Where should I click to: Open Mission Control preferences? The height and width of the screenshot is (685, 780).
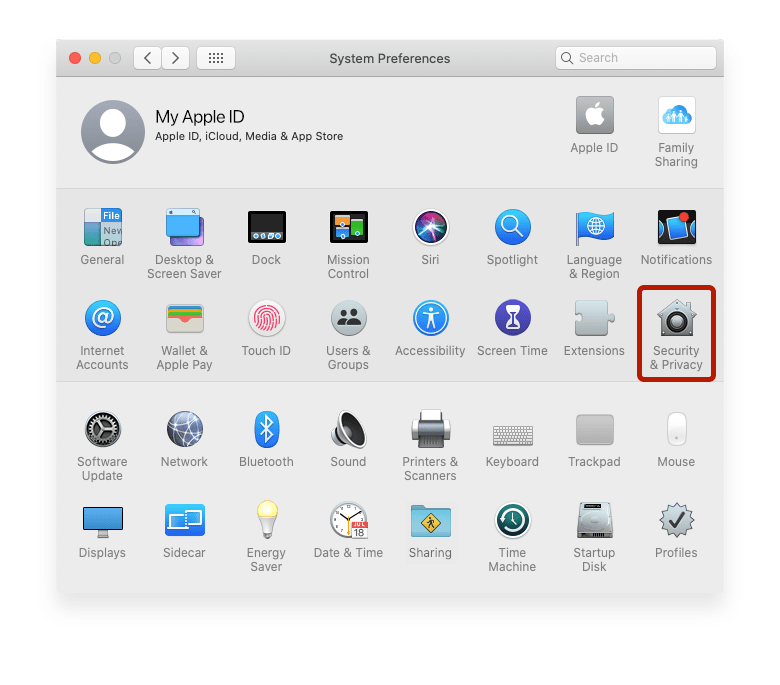349,227
